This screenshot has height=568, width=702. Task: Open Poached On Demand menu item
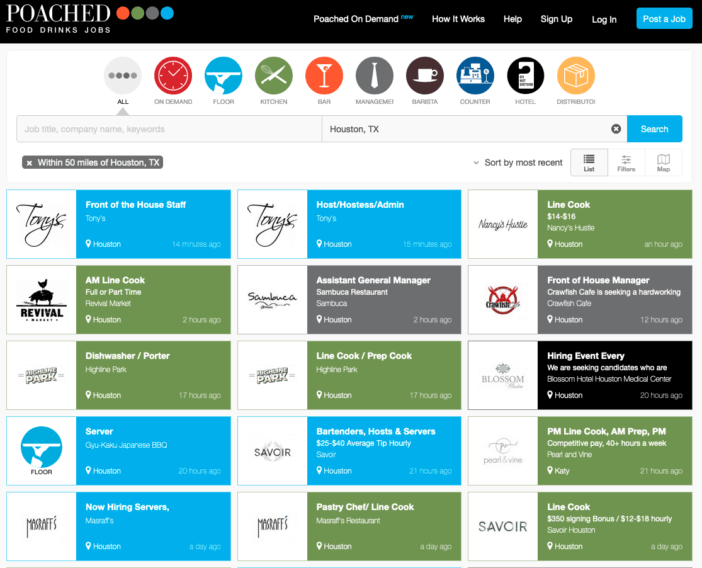363,19
